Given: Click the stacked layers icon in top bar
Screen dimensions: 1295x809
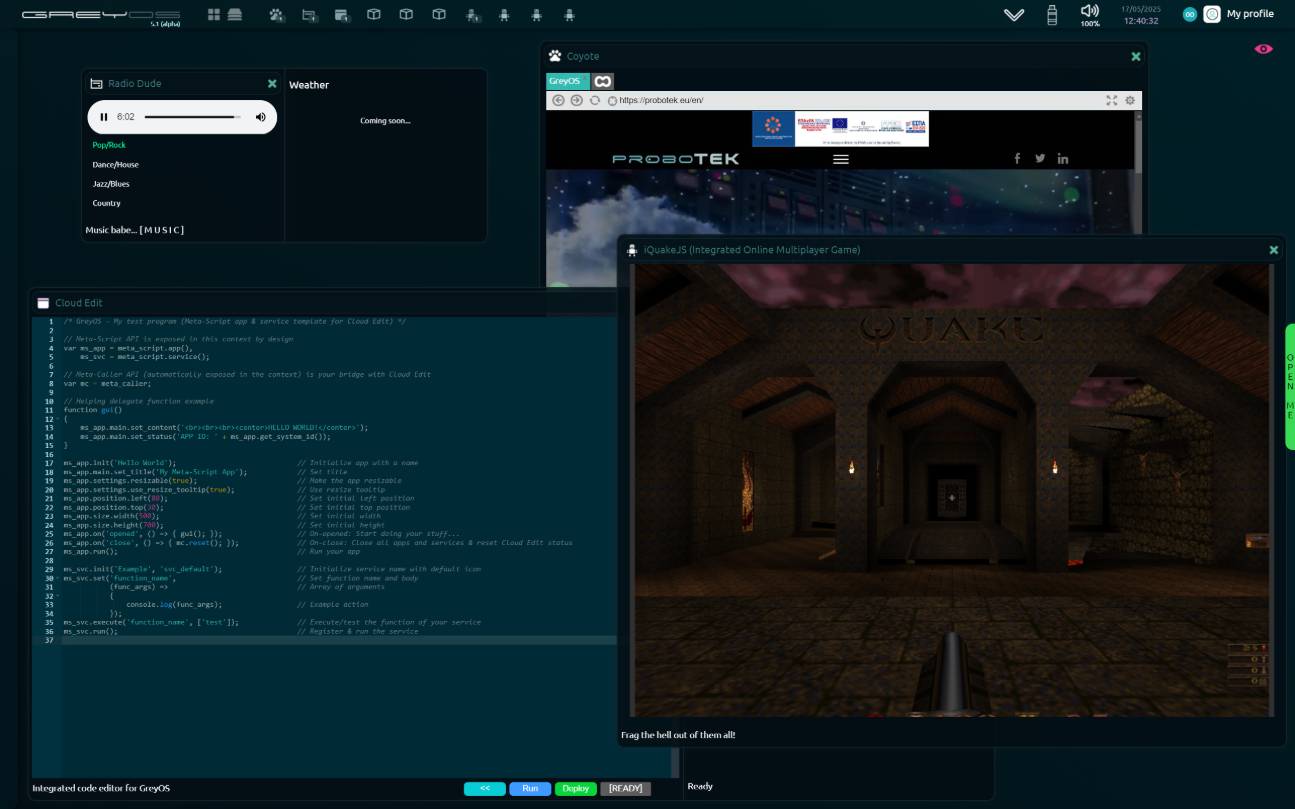Looking at the screenshot, I should pos(235,15).
